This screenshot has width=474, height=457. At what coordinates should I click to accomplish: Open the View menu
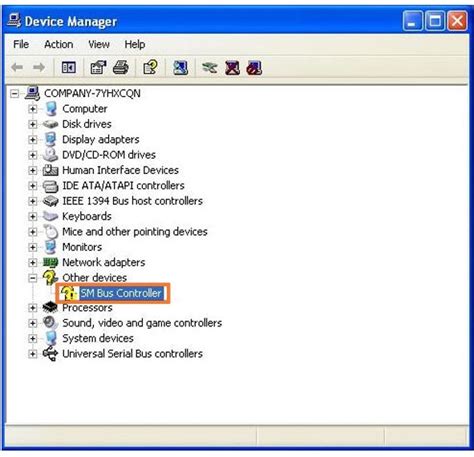[99, 44]
